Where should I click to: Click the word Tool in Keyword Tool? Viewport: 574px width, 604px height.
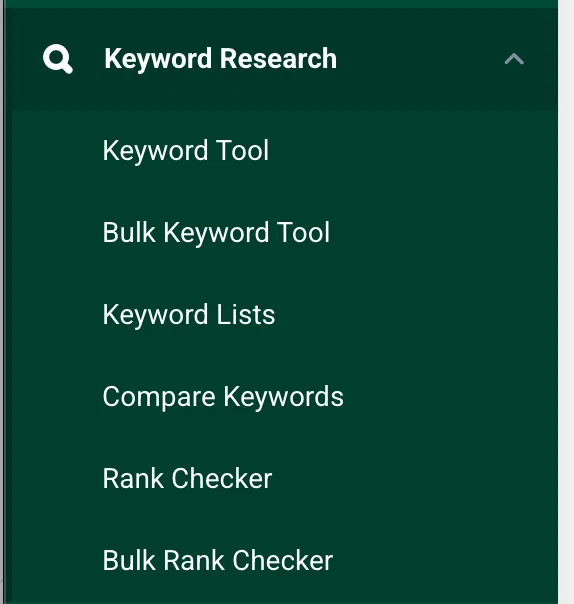point(242,150)
